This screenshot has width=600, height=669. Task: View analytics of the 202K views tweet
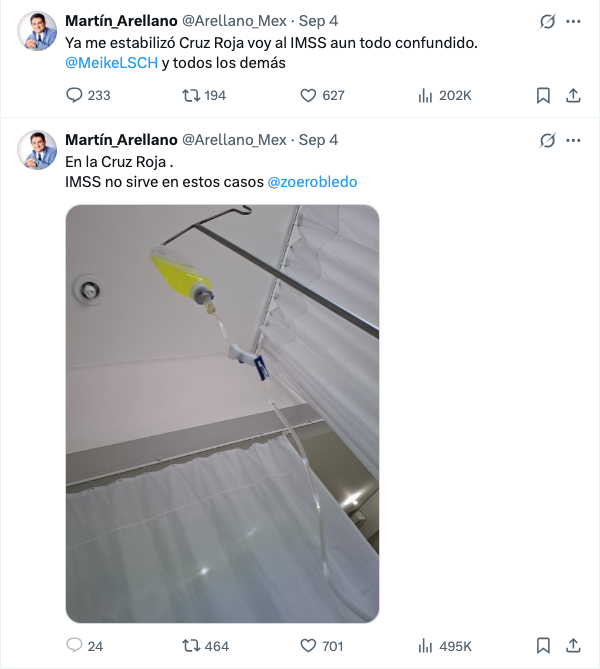pyautogui.click(x=424, y=95)
